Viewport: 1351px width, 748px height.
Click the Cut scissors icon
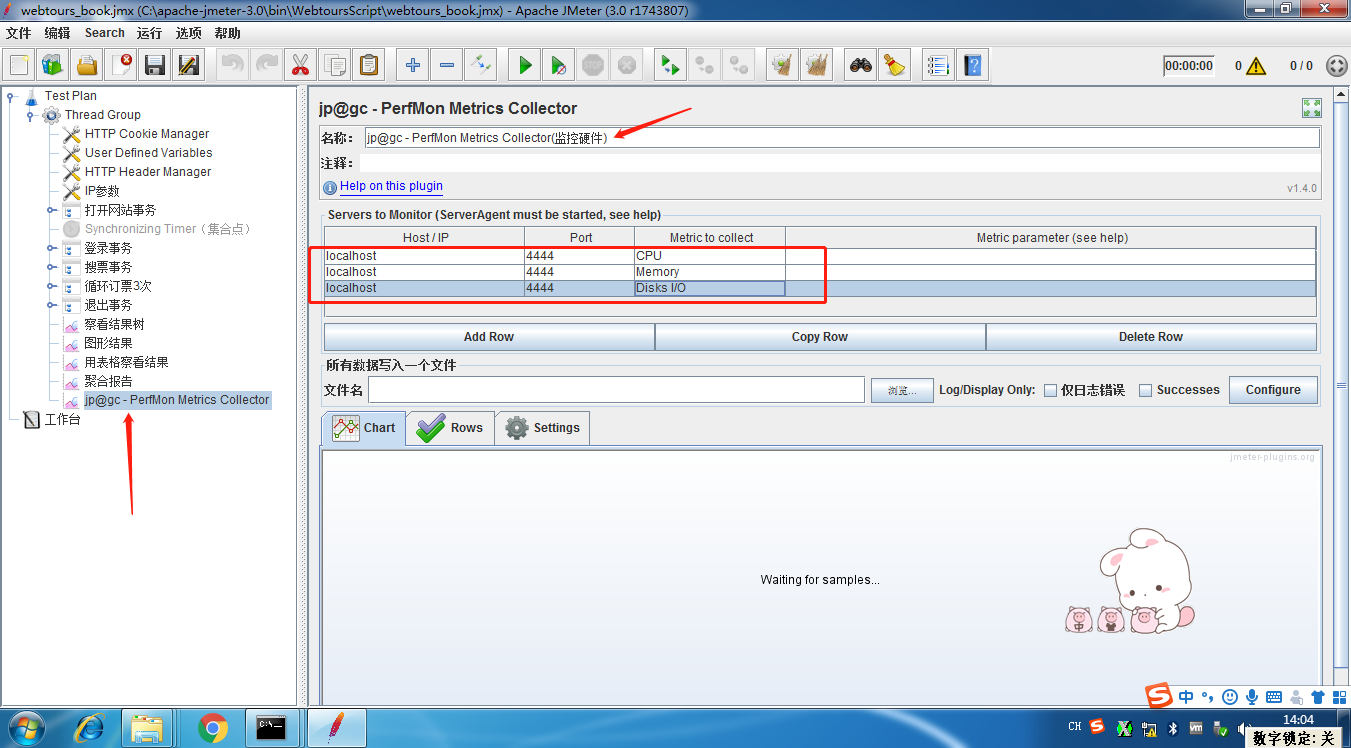pos(299,66)
